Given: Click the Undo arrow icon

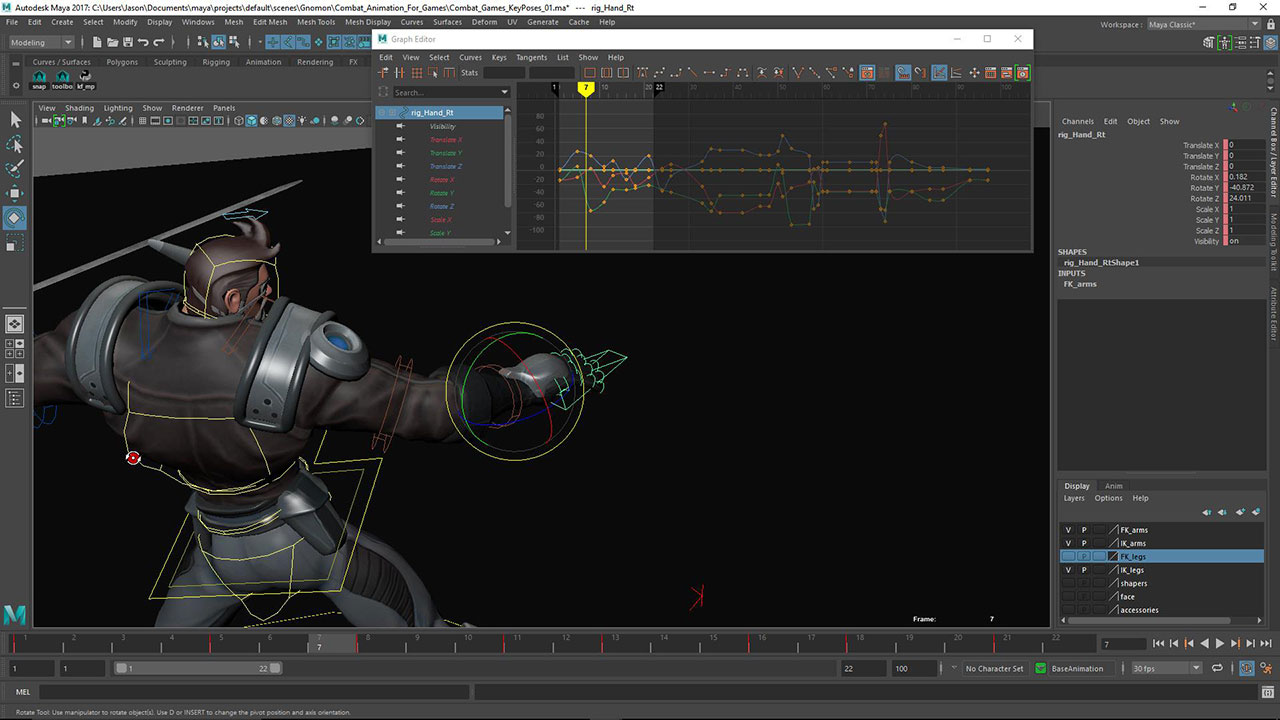Looking at the screenshot, I should [144, 42].
